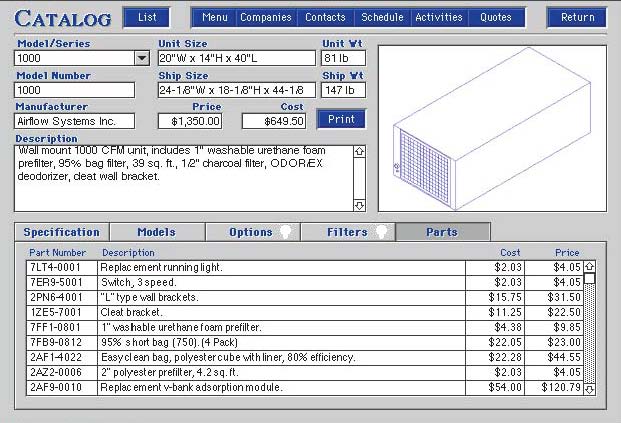Click the List button
Image resolution: width=621 pixels, height=423 pixels.
click(147, 17)
